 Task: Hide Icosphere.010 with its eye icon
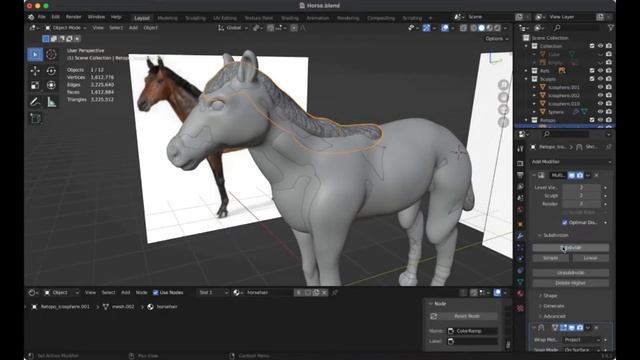pyautogui.click(x=600, y=103)
